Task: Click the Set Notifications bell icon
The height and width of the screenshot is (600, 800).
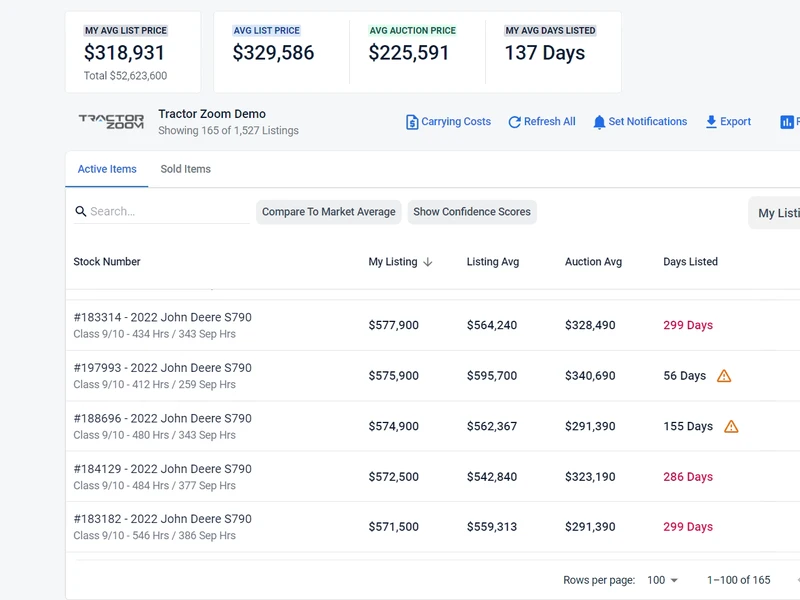Action: pyautogui.click(x=599, y=122)
